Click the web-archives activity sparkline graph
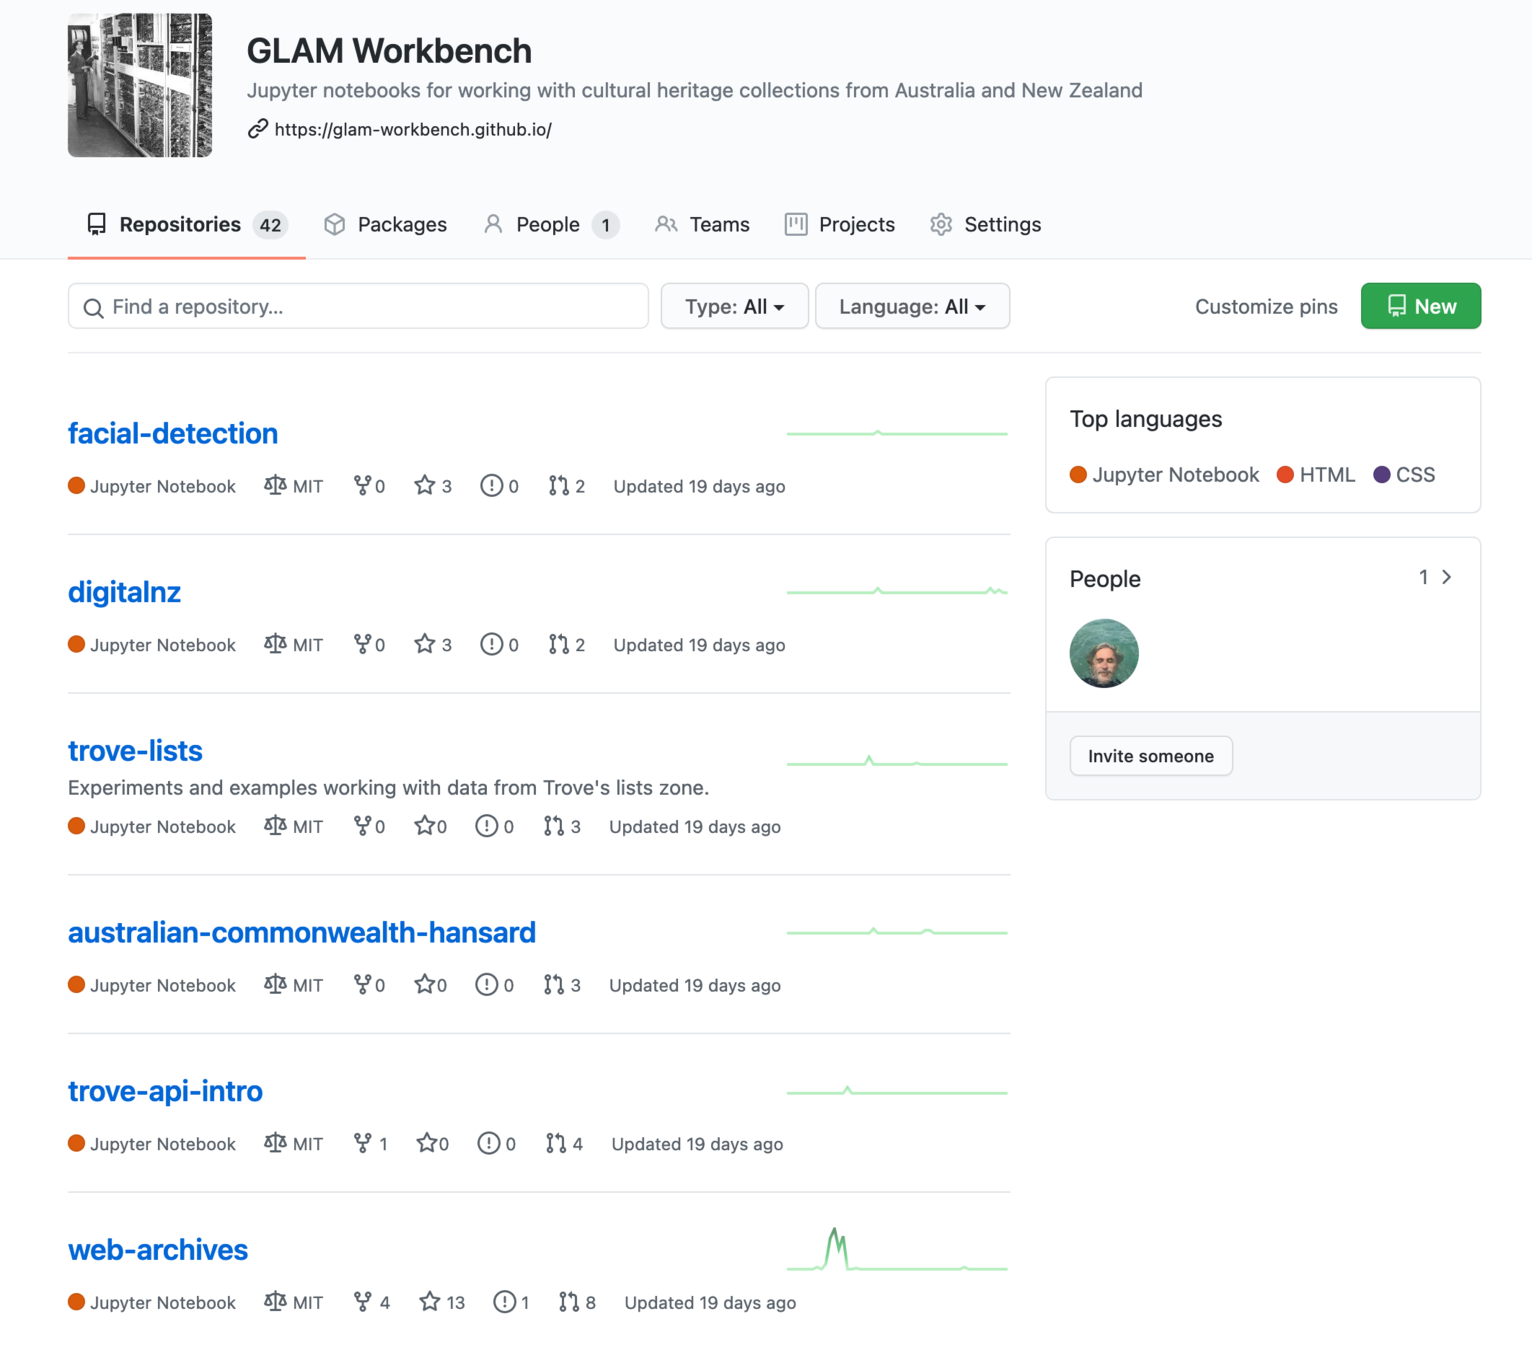Image resolution: width=1532 pixels, height=1350 pixels. 897,1250
